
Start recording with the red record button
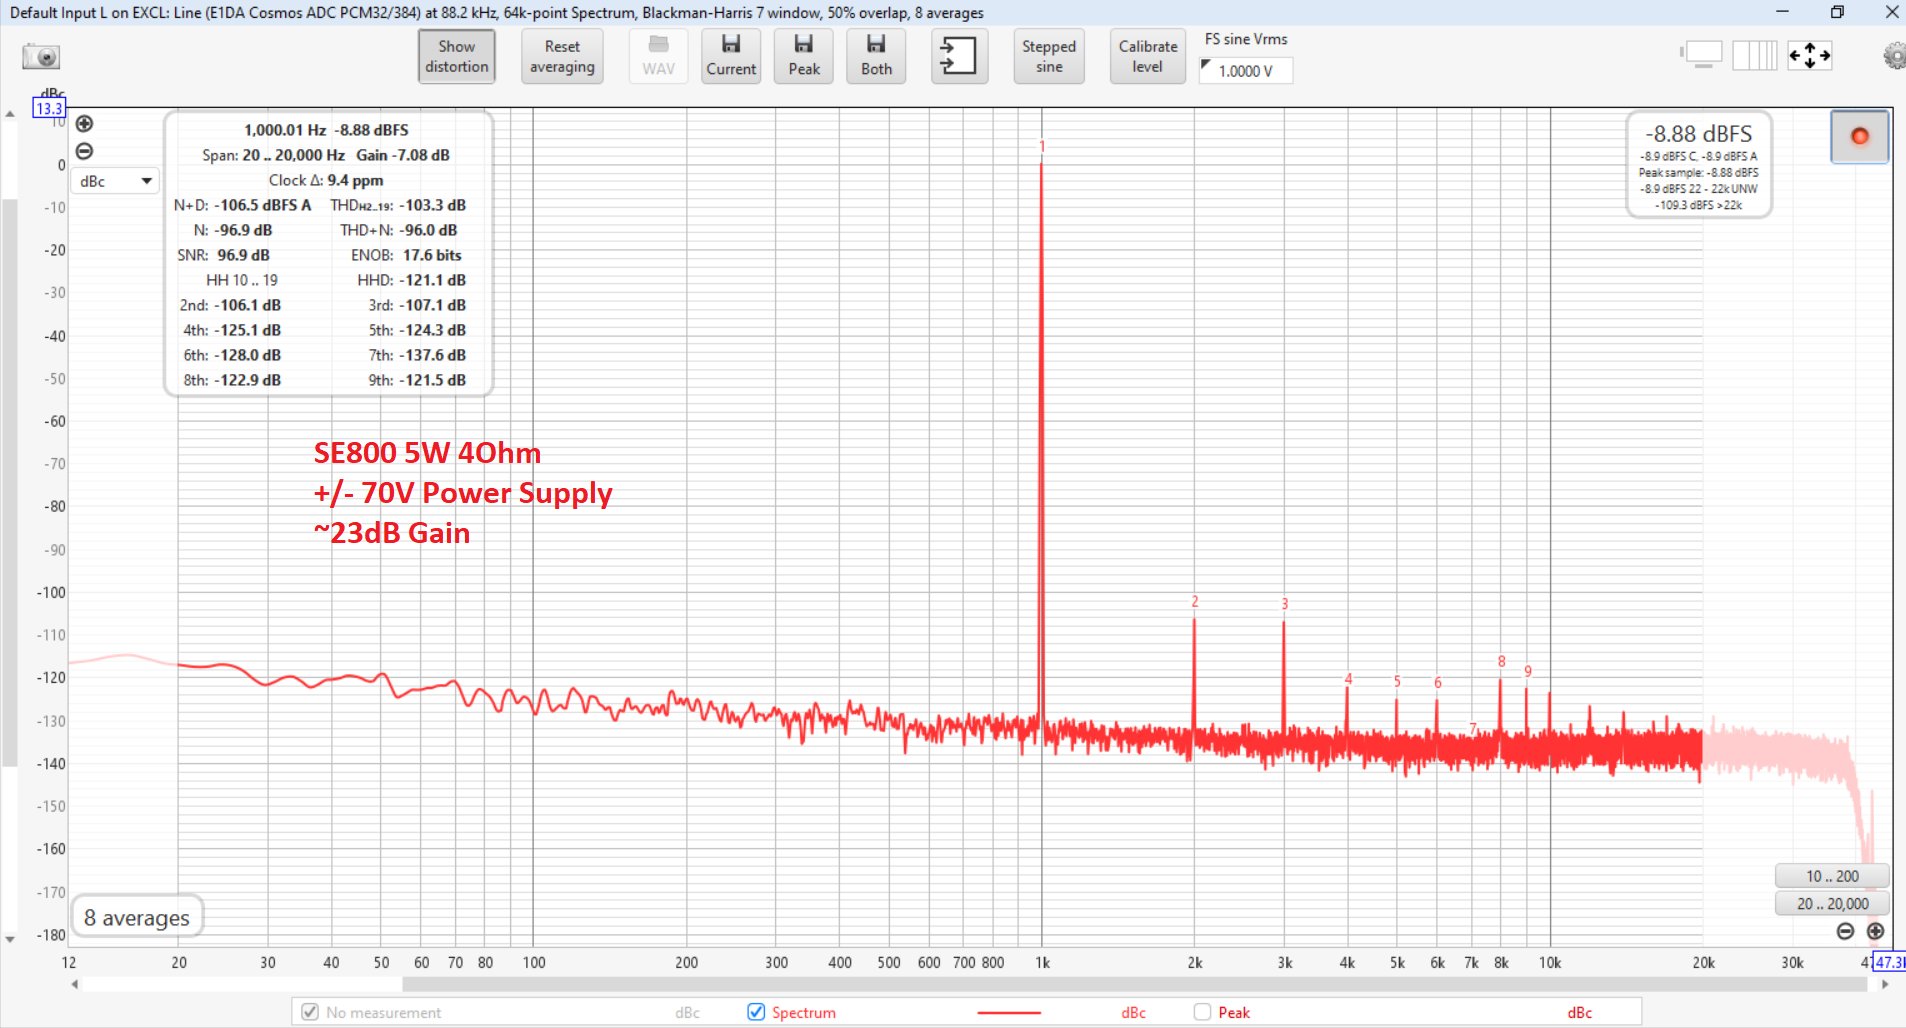[x=1859, y=136]
